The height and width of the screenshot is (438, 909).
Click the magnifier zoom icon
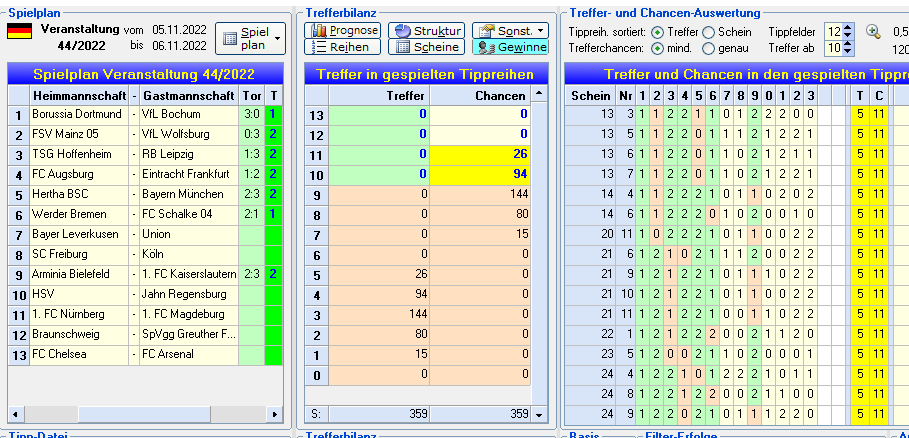[x=873, y=31]
